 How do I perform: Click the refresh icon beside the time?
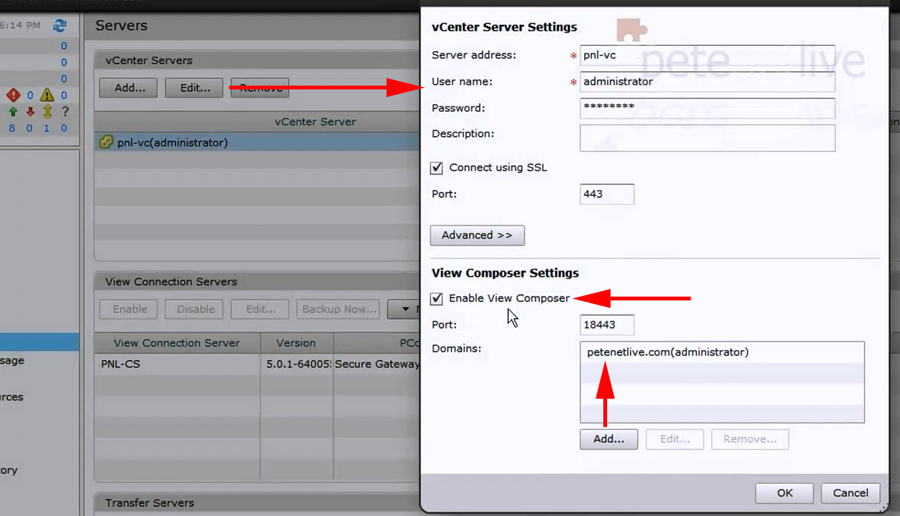pyautogui.click(x=60, y=25)
